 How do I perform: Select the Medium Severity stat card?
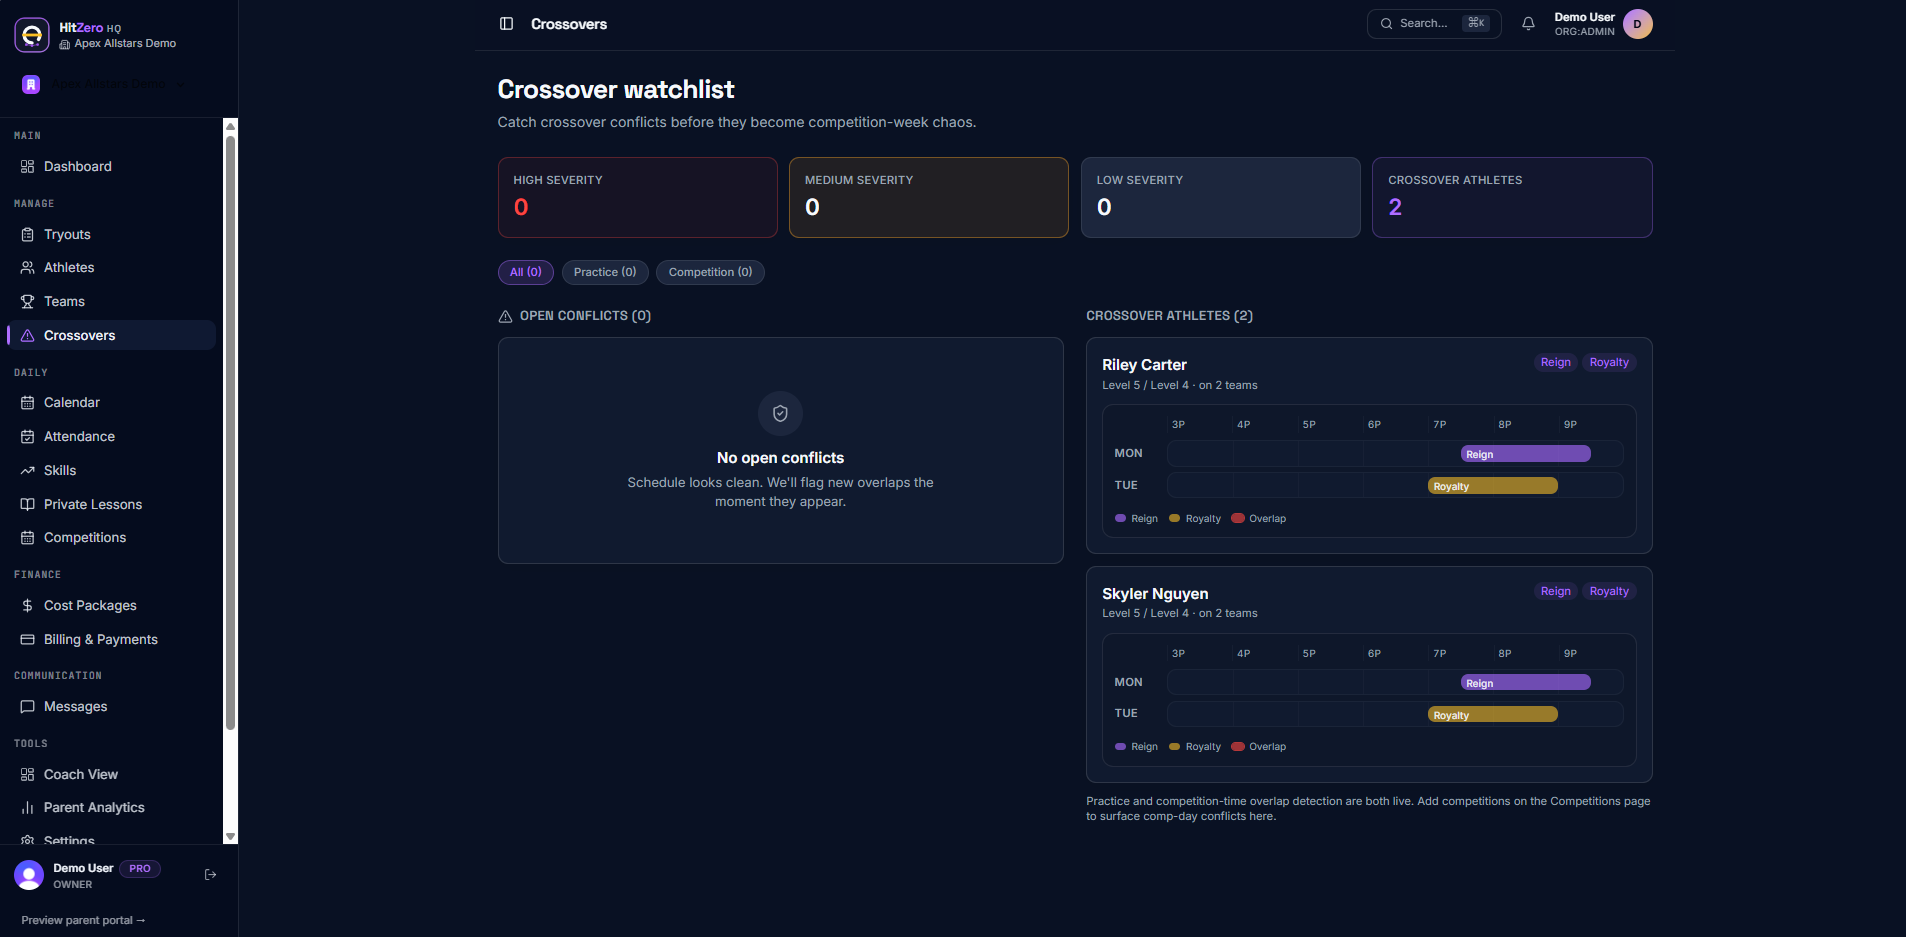(928, 197)
